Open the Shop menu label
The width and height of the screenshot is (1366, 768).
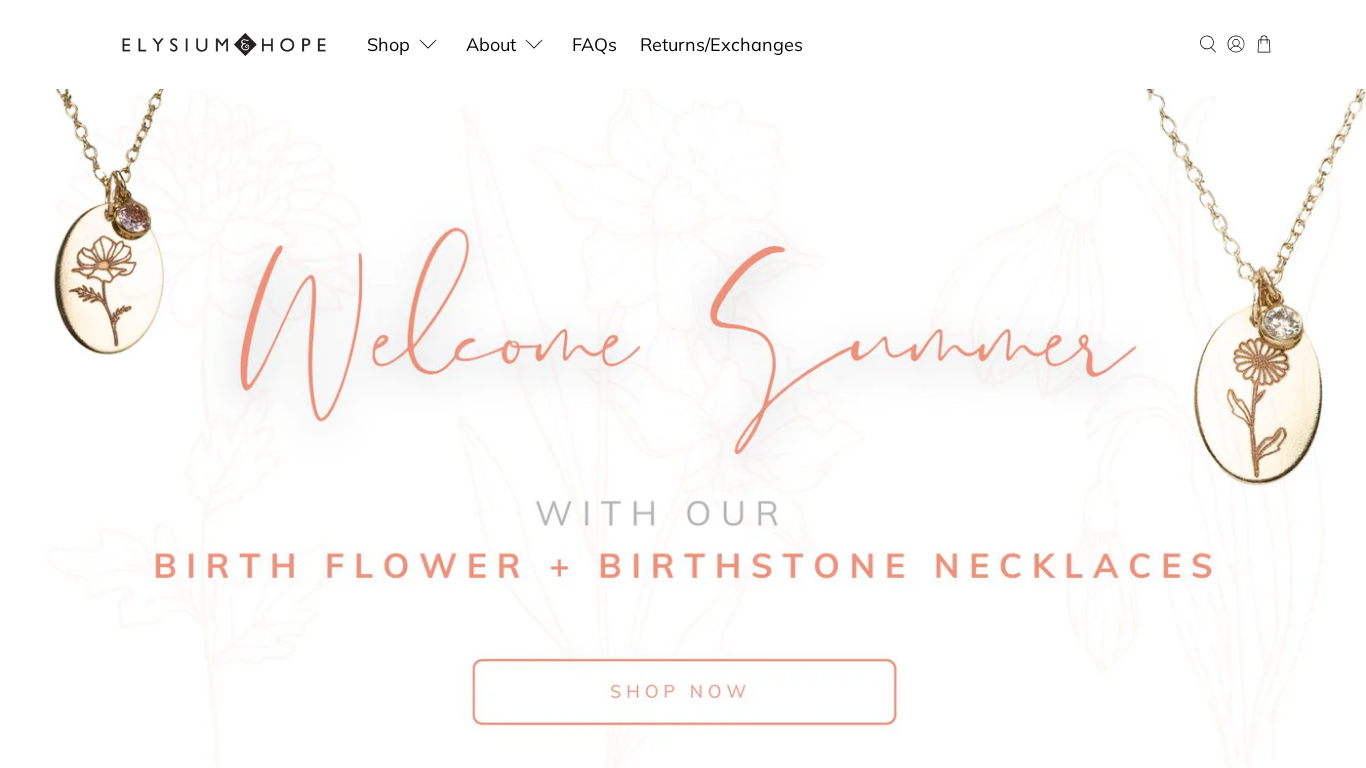click(x=388, y=45)
